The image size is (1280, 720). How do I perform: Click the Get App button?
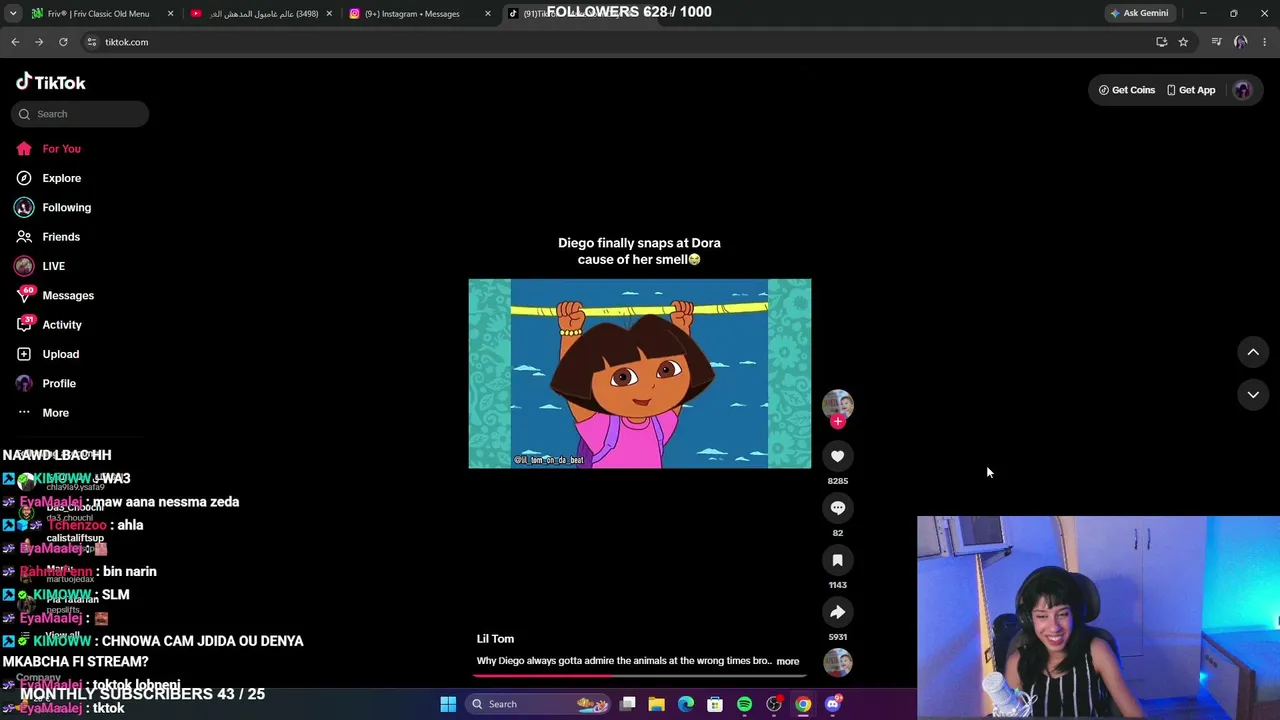pos(1190,90)
